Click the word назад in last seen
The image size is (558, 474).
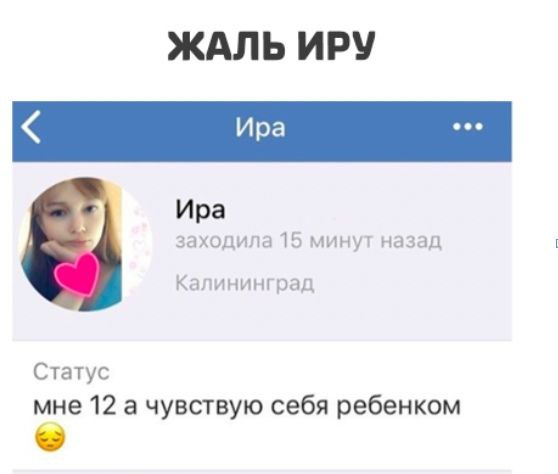pos(411,241)
